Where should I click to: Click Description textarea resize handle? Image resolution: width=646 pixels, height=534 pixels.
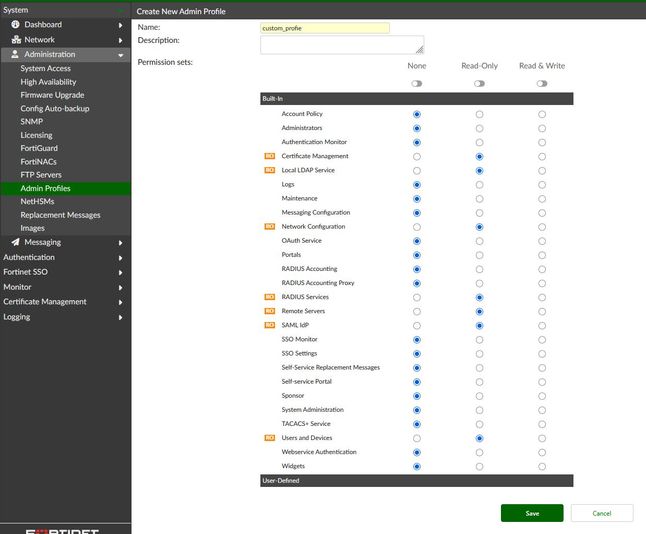(x=419, y=50)
